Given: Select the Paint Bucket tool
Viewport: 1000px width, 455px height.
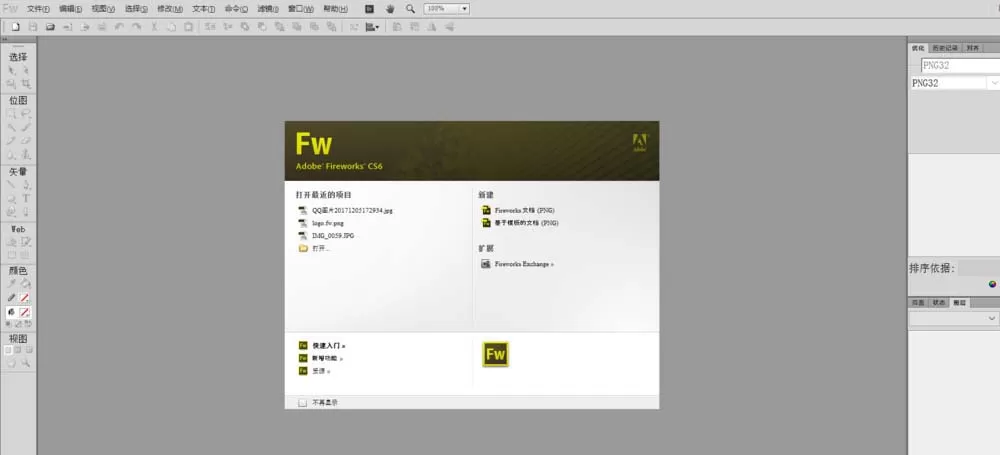Looking at the screenshot, I should pos(26,283).
